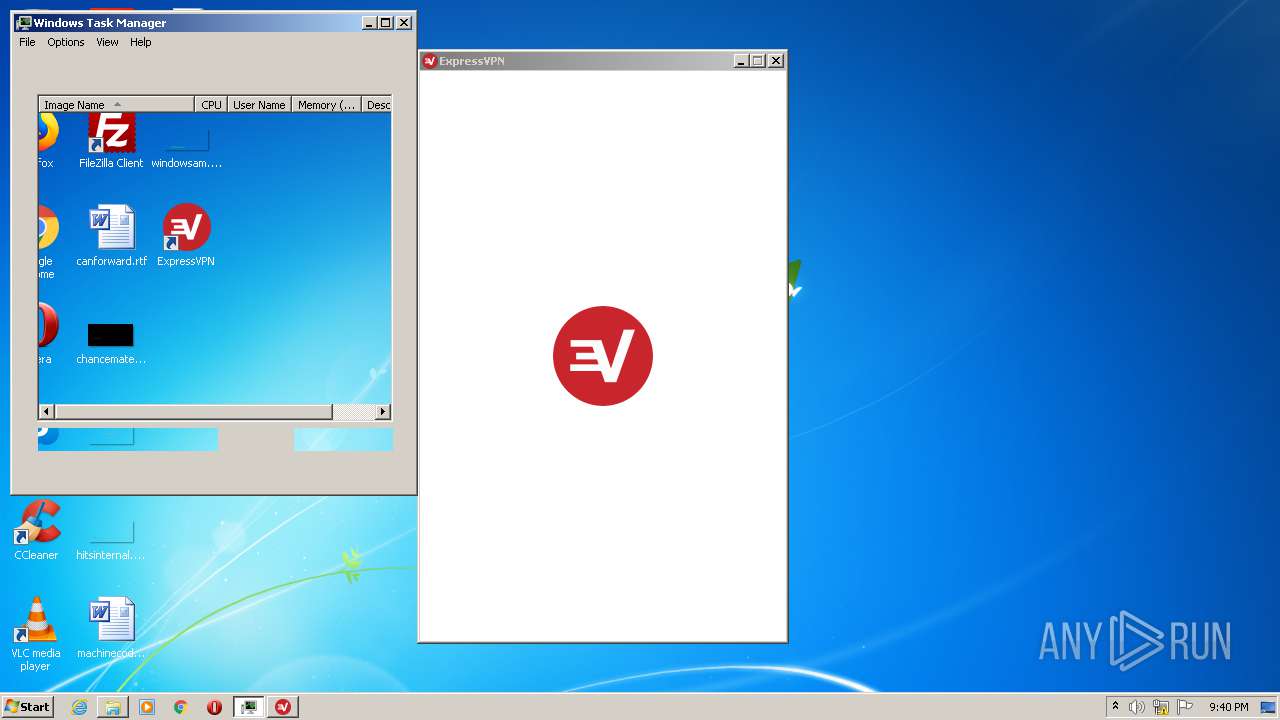Switch to ExpressVPN via its taskbar button
The image size is (1280, 720).
point(283,707)
